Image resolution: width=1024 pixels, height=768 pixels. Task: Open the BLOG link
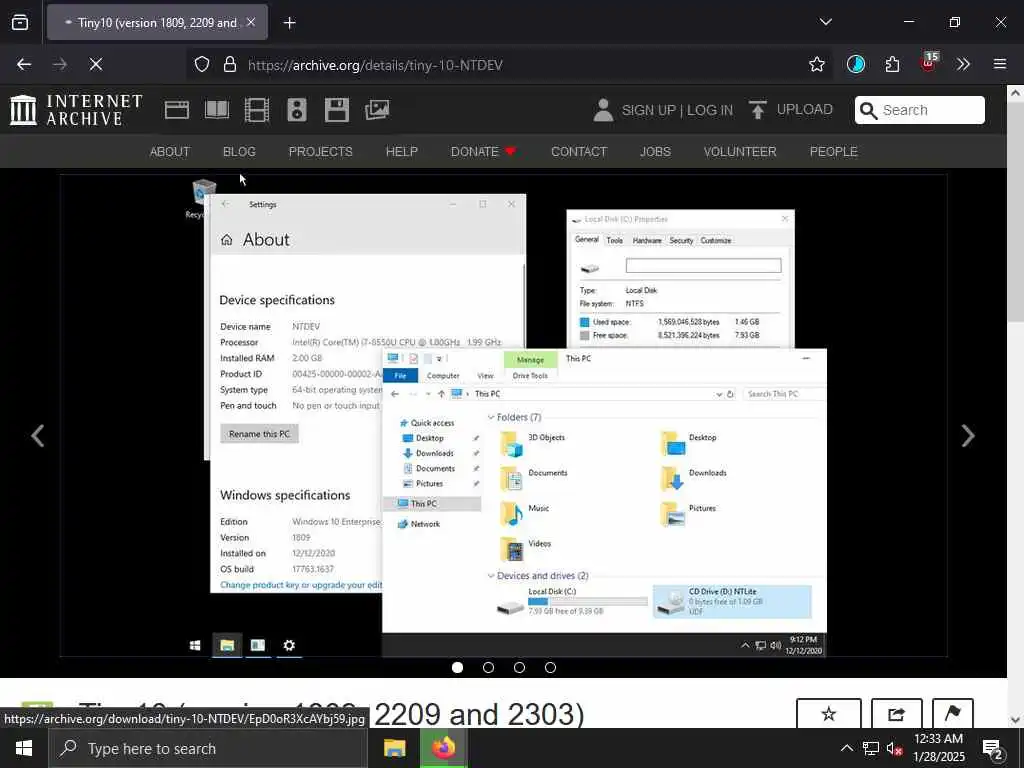pyautogui.click(x=239, y=152)
